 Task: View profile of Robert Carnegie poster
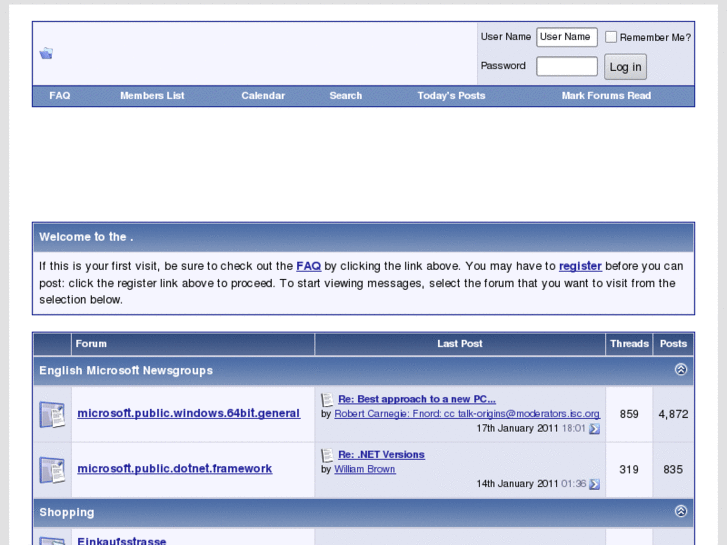[467, 414]
